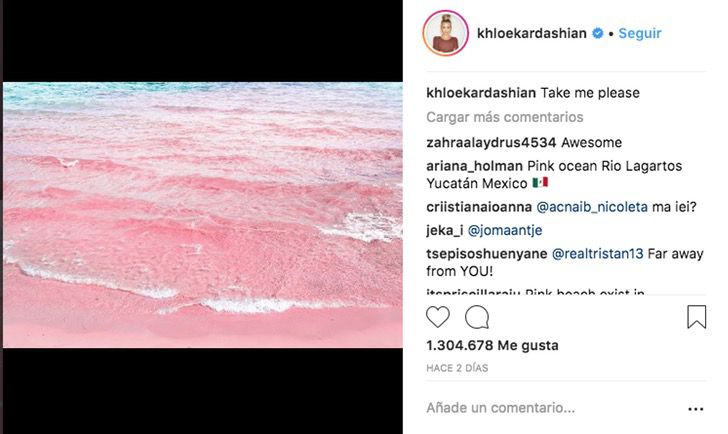Open the comment bubble icon
The height and width of the screenshot is (434, 728).
pyautogui.click(x=477, y=317)
